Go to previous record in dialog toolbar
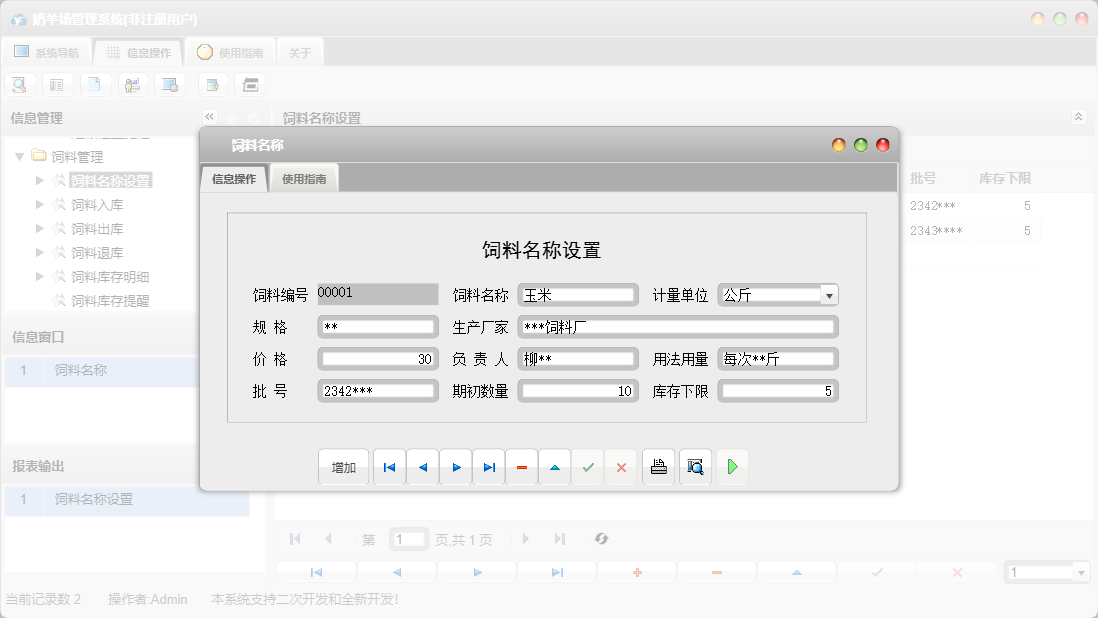The image size is (1098, 618). click(x=422, y=467)
